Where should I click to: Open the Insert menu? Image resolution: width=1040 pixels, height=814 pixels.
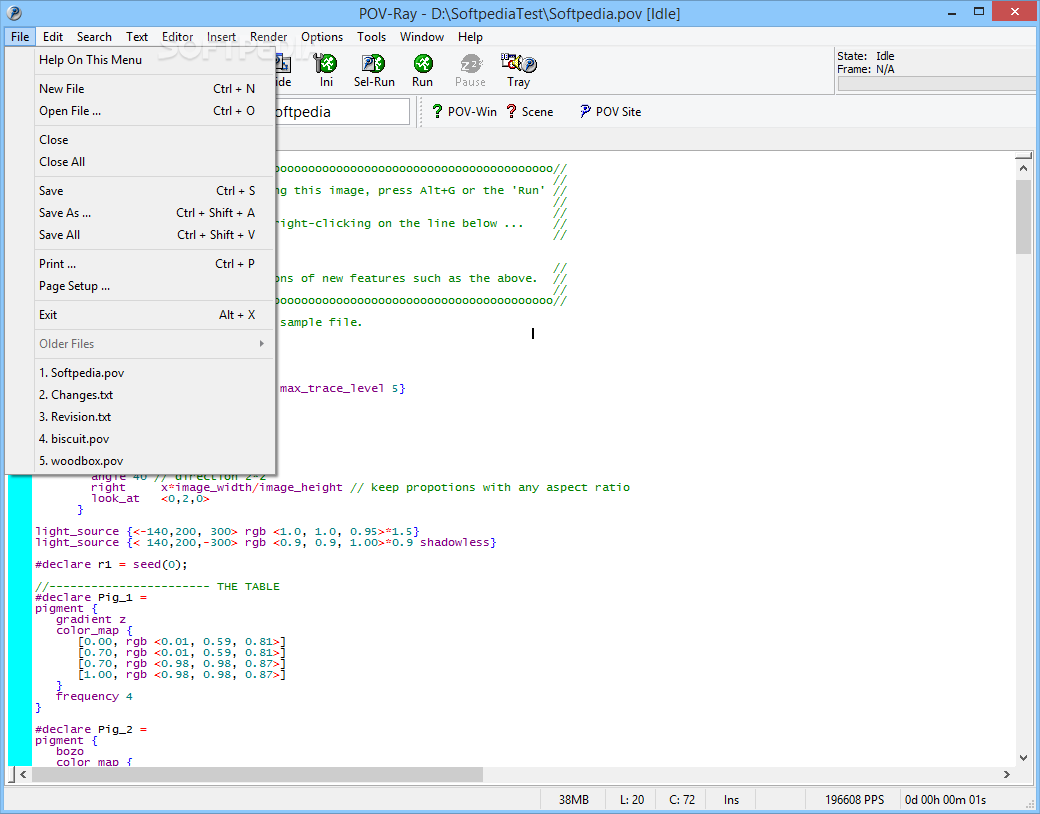(221, 36)
